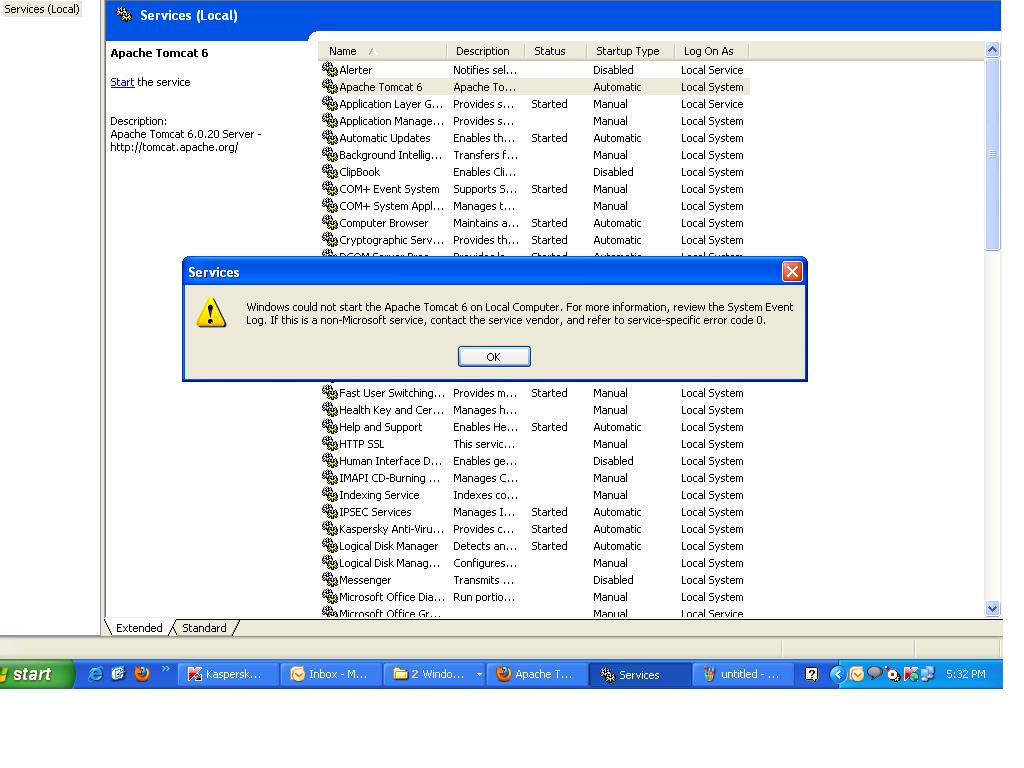Click the help question mark tray icon

pyautogui.click(x=811, y=674)
